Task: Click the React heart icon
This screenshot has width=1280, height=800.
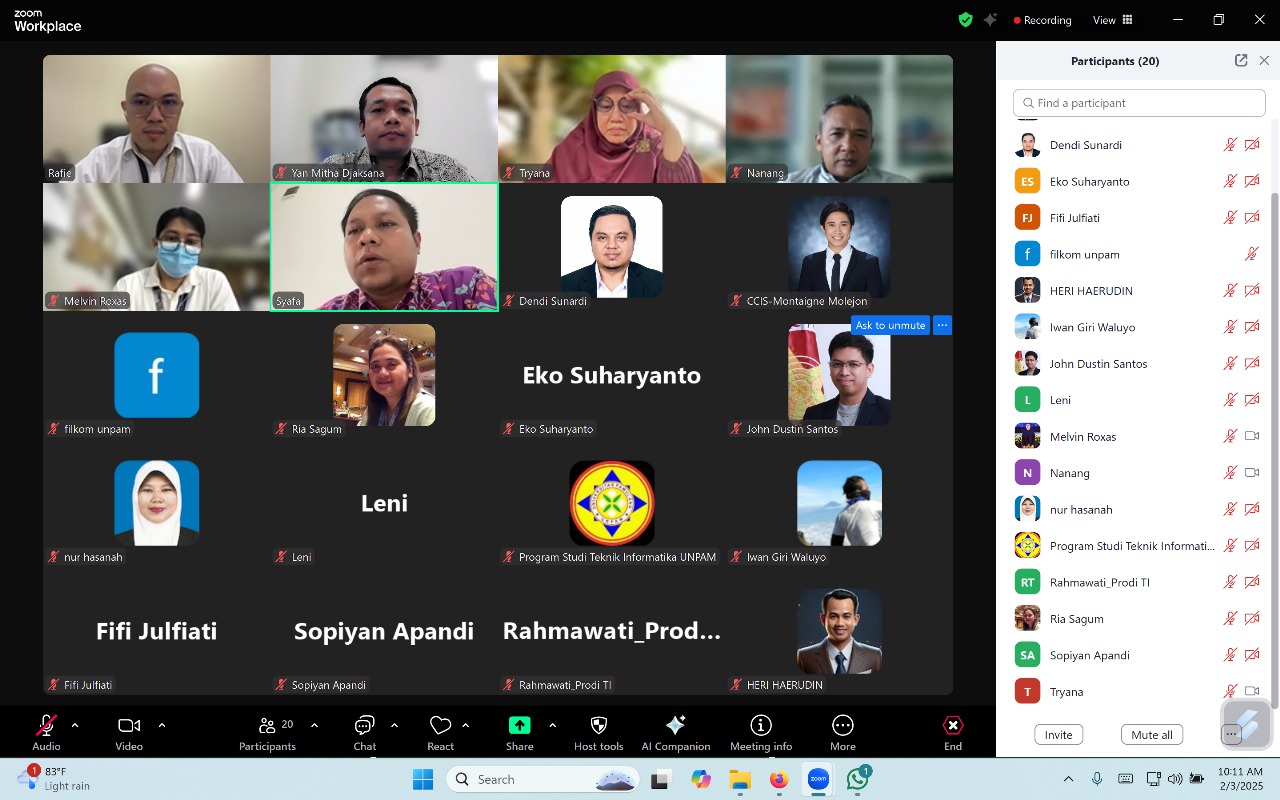Action: coord(440,726)
